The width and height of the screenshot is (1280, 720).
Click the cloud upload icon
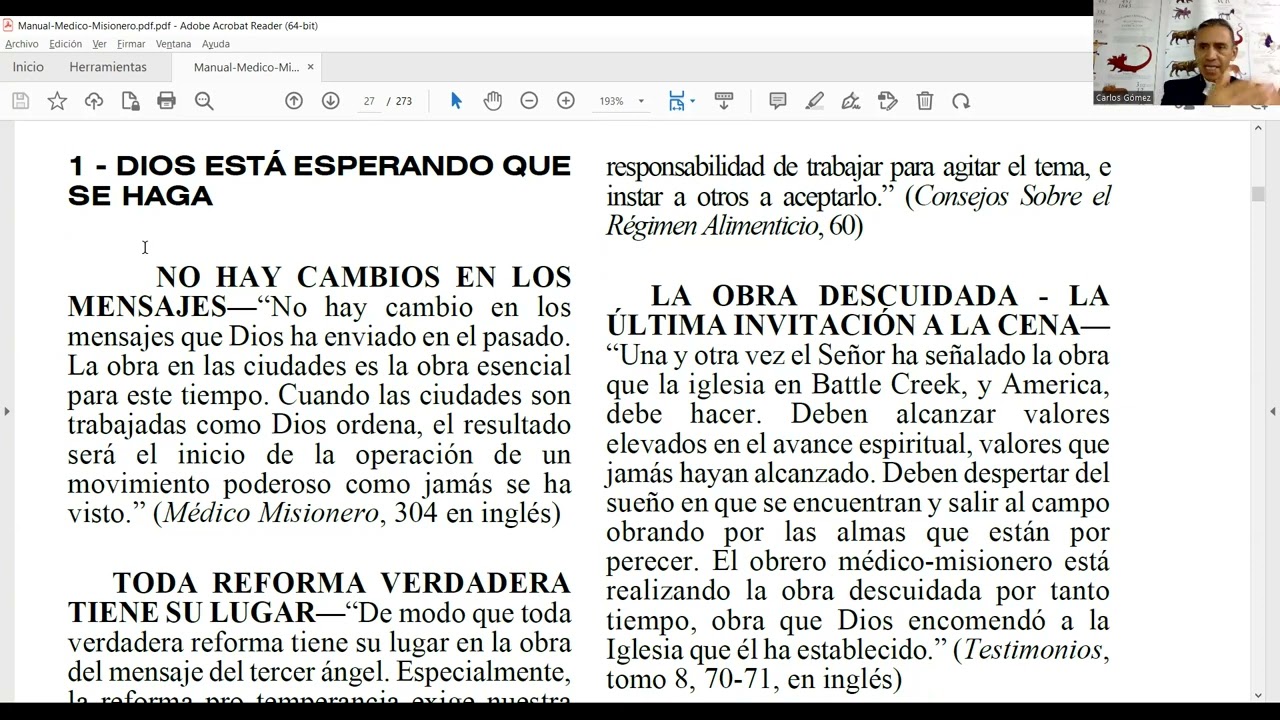click(x=94, y=101)
